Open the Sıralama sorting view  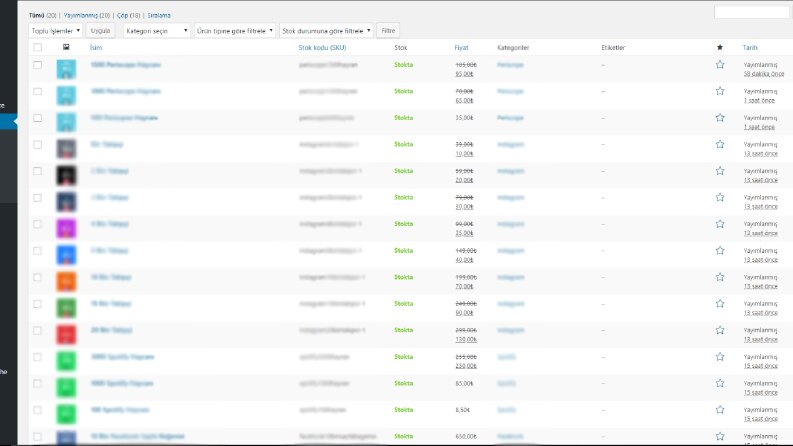pos(159,15)
